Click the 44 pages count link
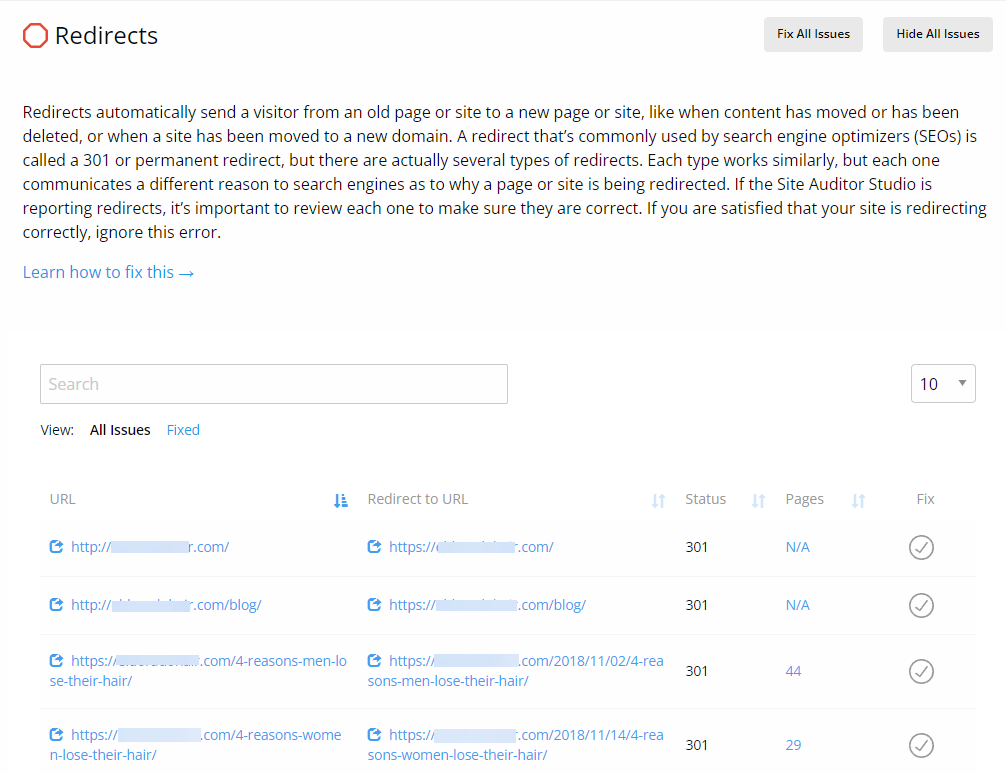The height and width of the screenshot is (774, 1006). click(793, 671)
